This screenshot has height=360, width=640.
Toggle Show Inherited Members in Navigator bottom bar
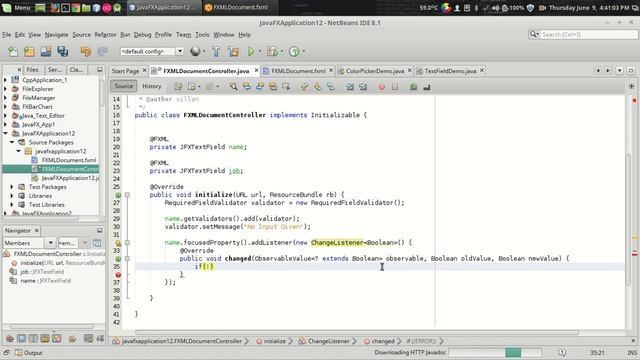(10, 338)
